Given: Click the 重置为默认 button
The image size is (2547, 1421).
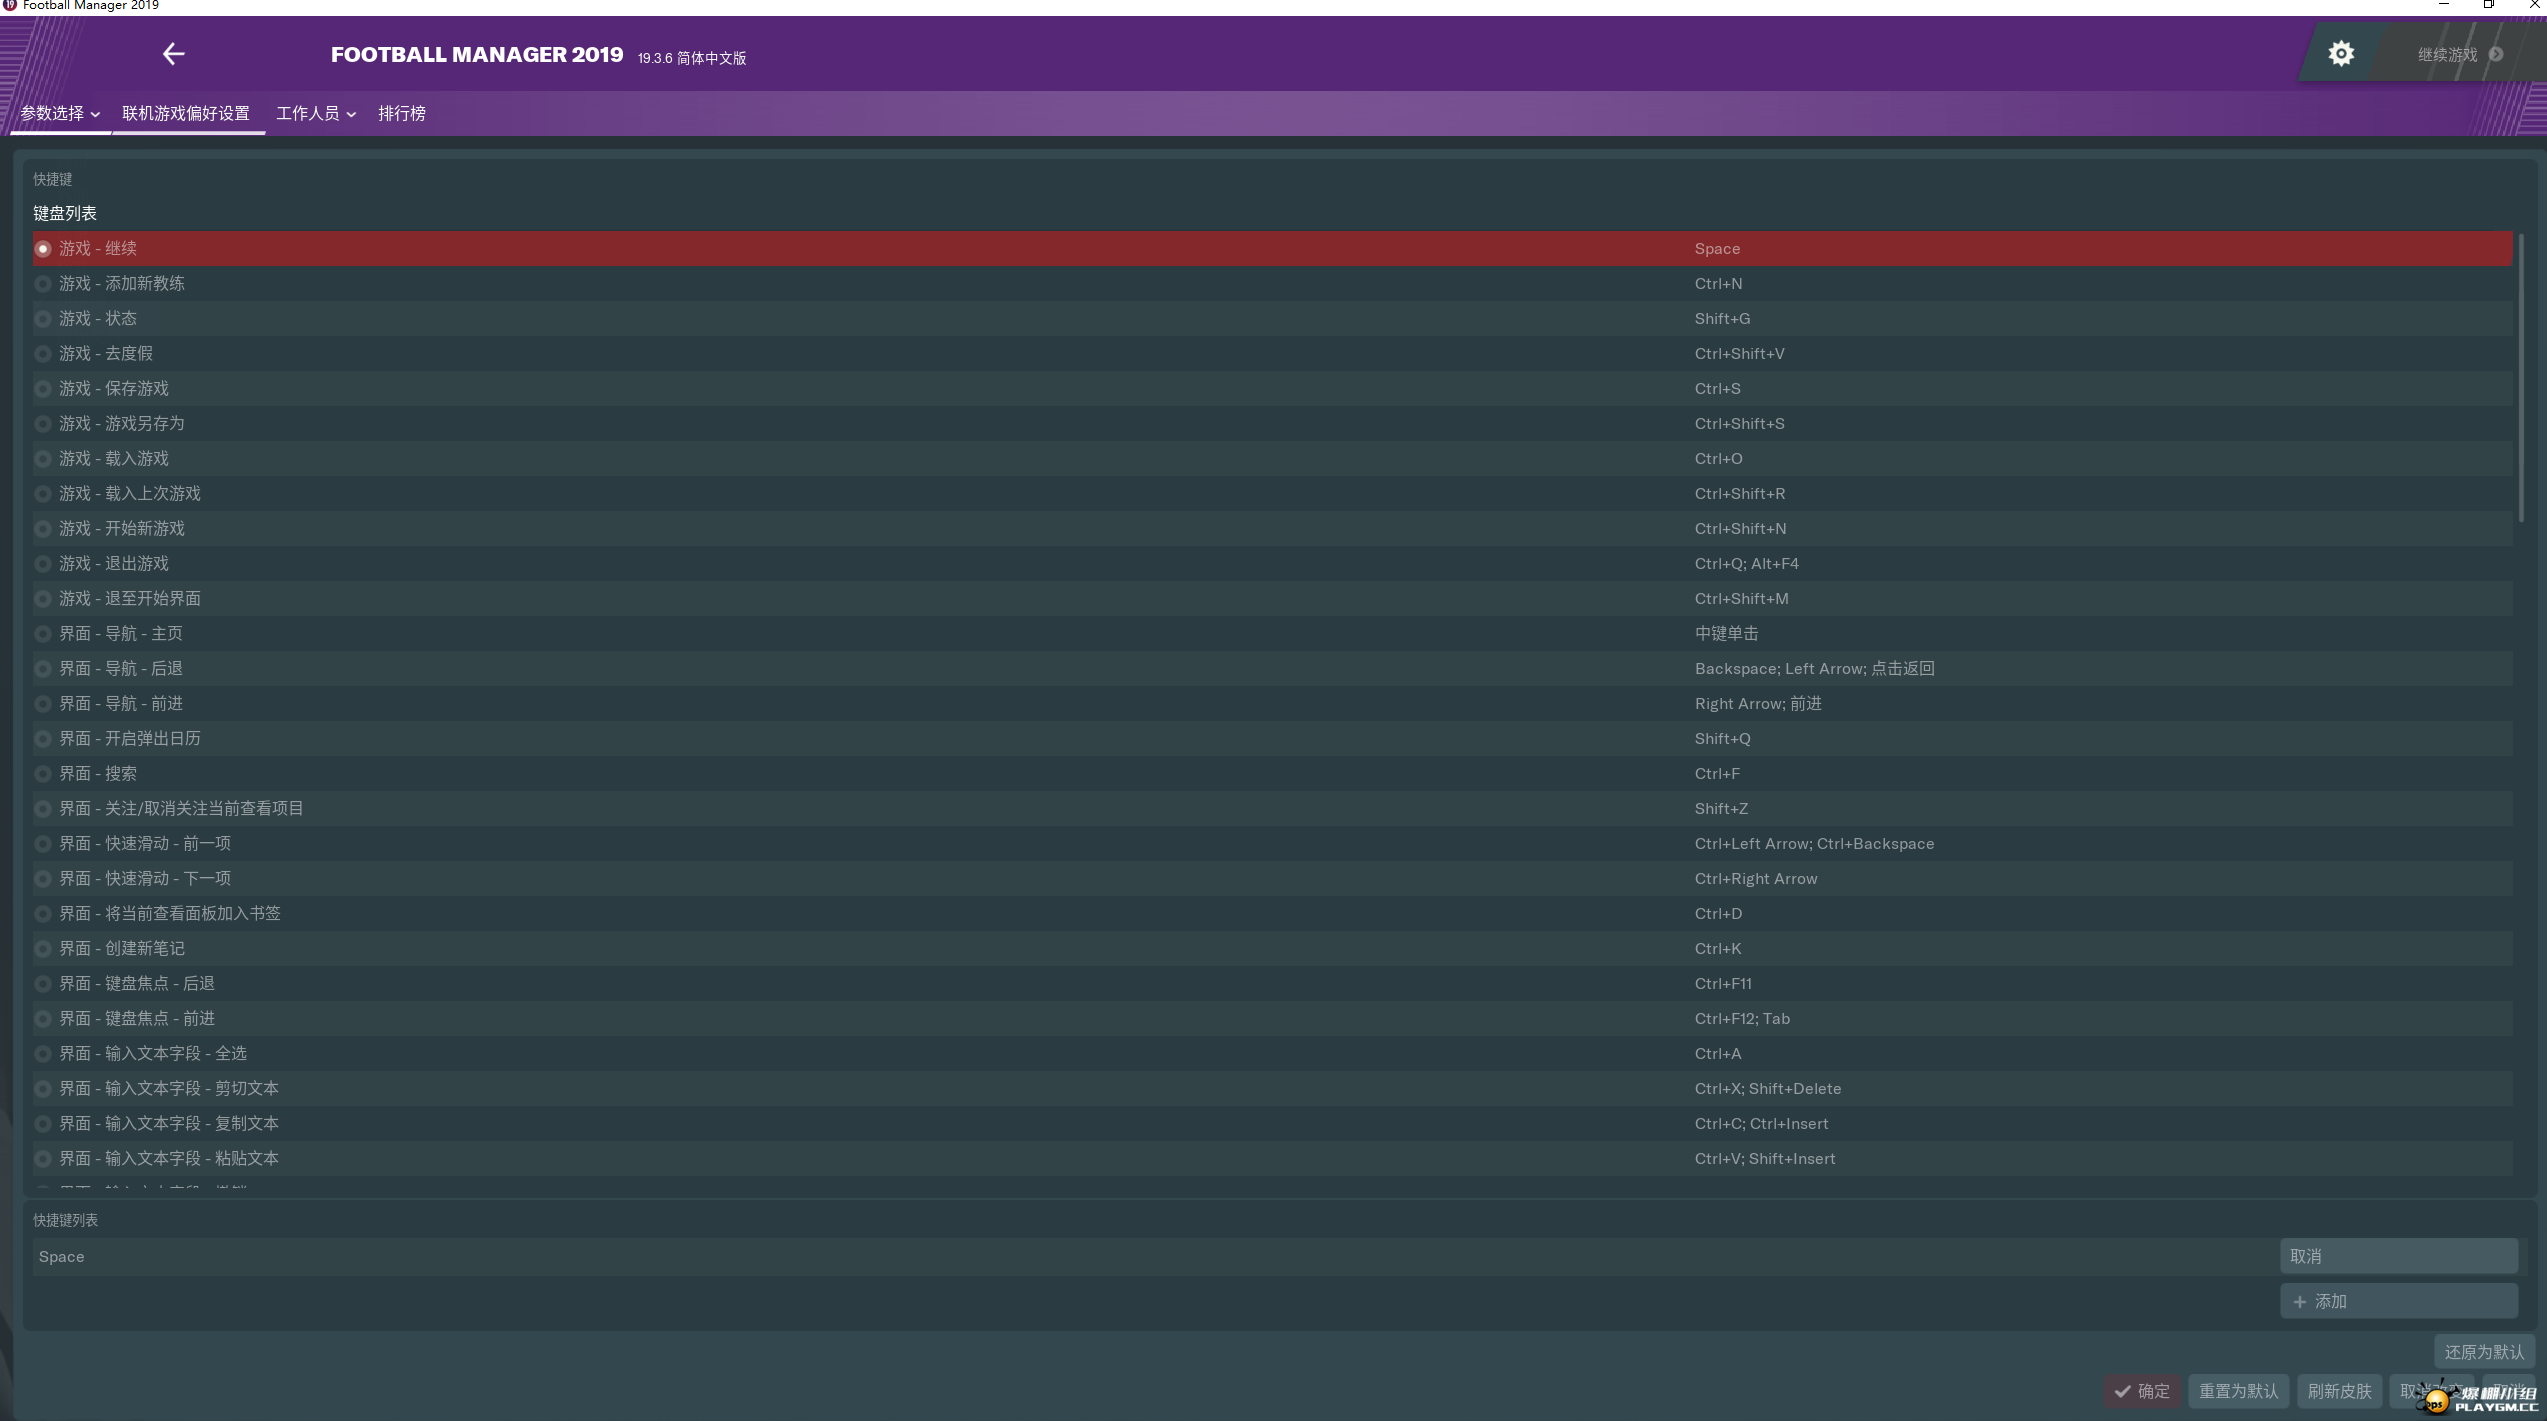Looking at the screenshot, I should click(x=2238, y=1391).
